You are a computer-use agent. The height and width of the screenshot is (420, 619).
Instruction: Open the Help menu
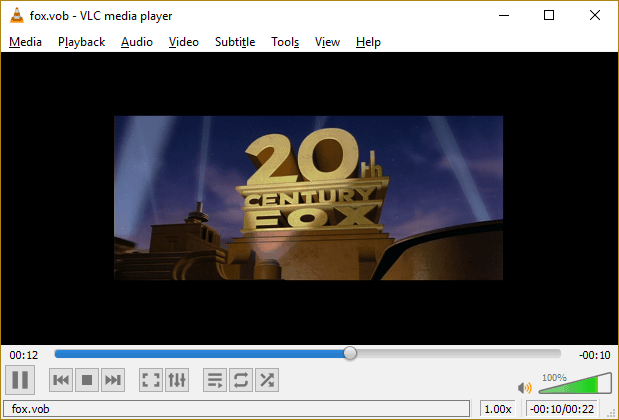368,42
